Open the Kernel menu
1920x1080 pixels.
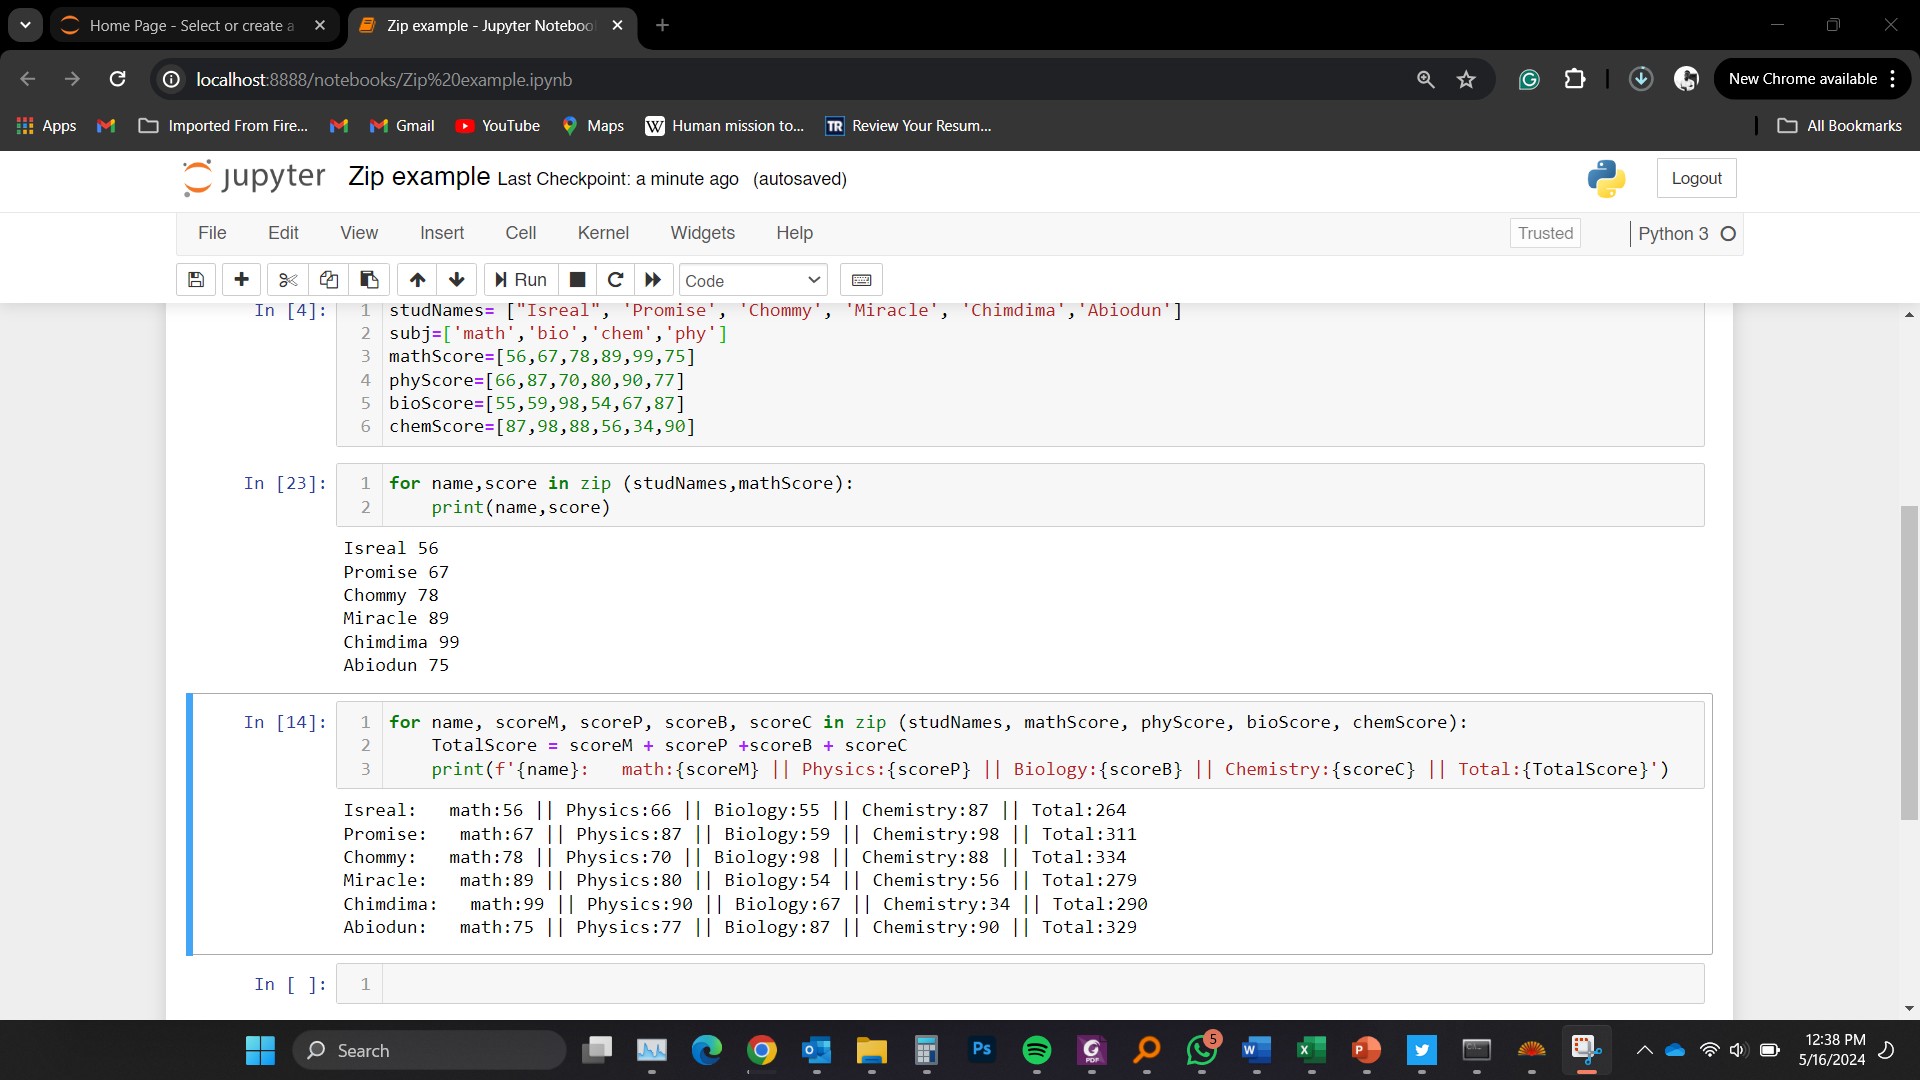pyautogui.click(x=603, y=233)
